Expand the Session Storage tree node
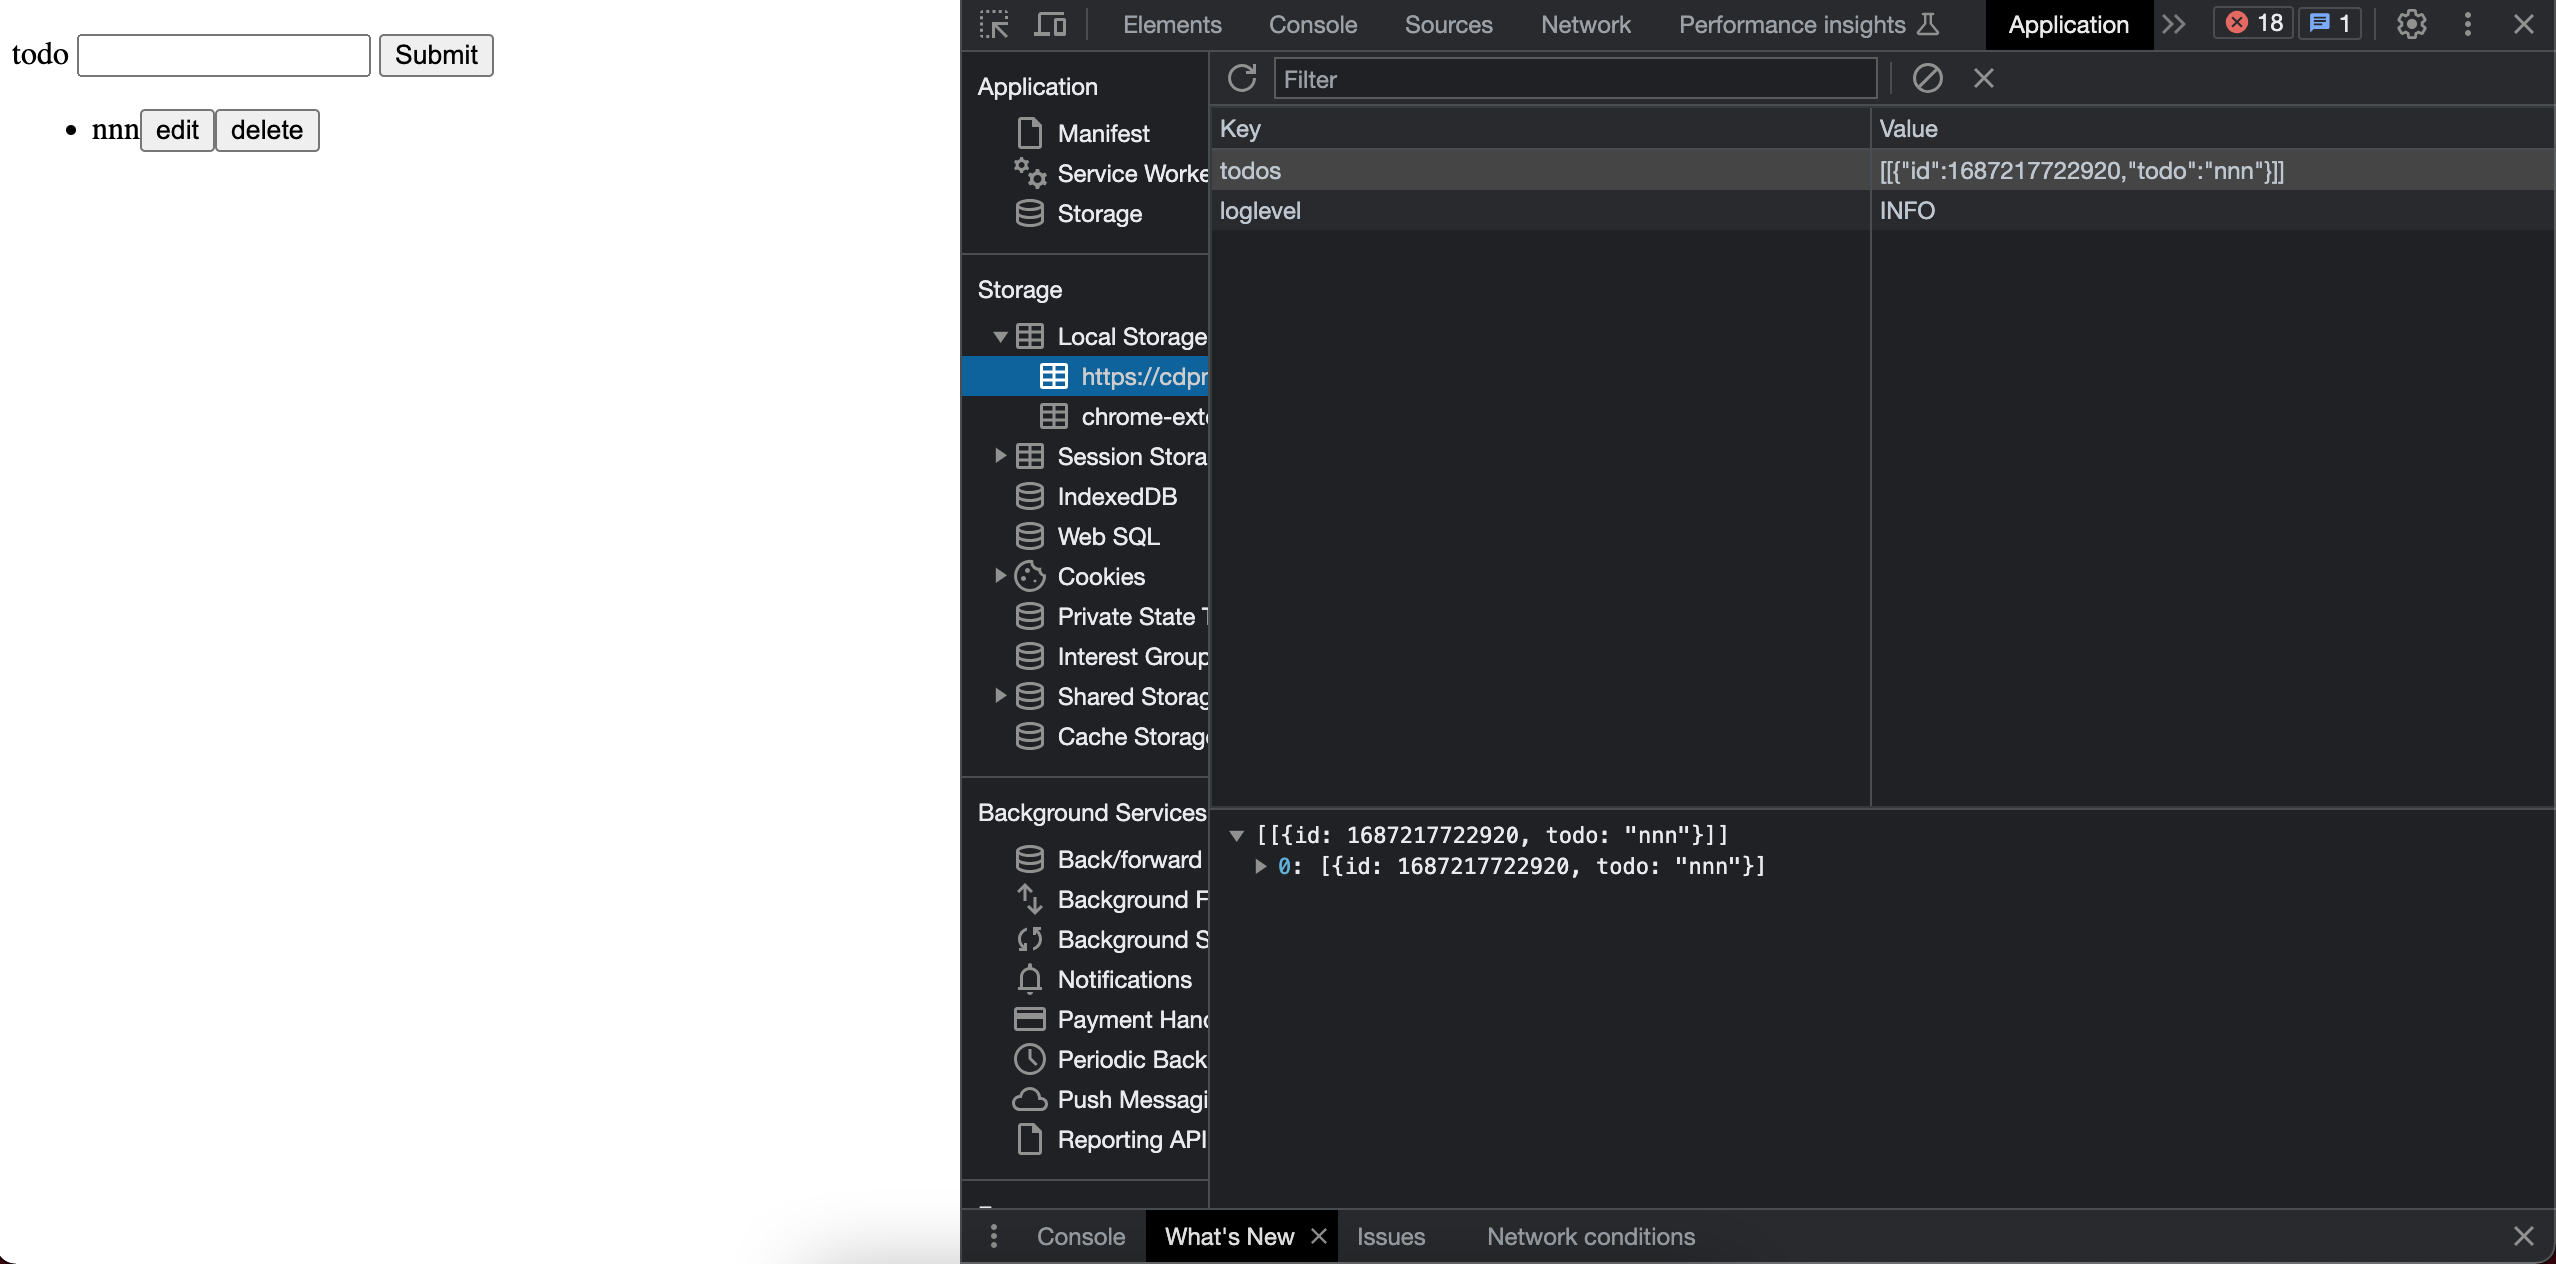The image size is (2556, 1264). coord(999,456)
